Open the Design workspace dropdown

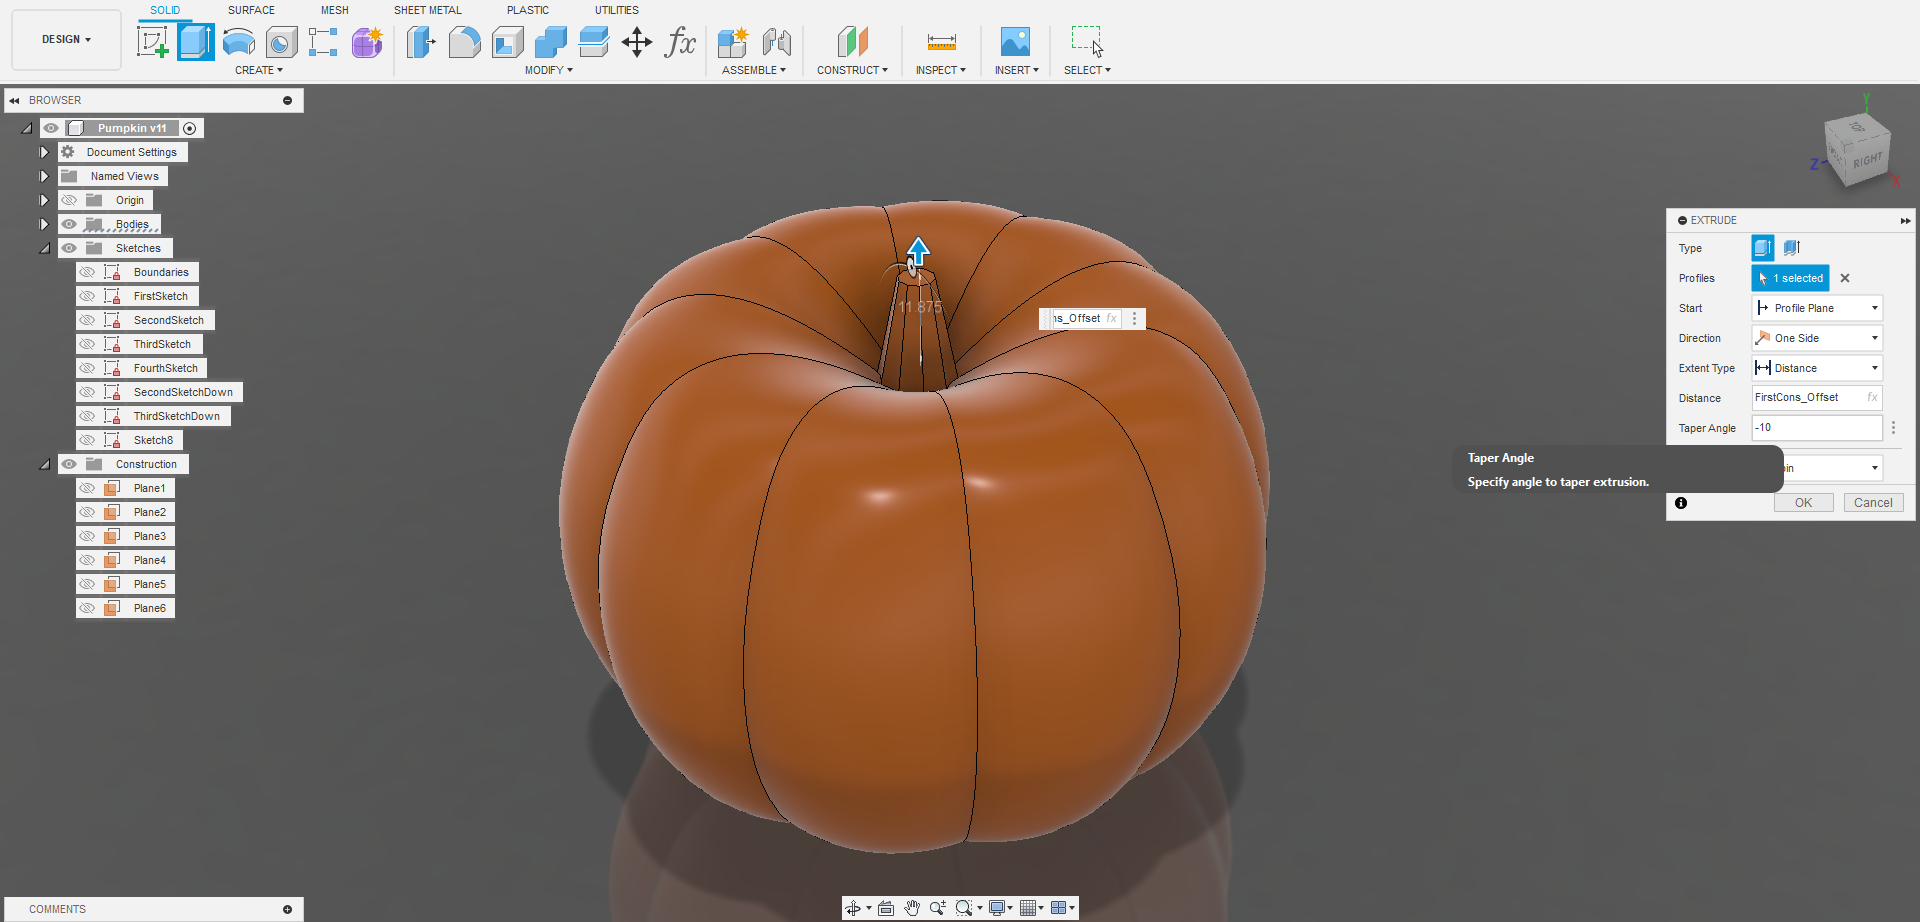(66, 40)
